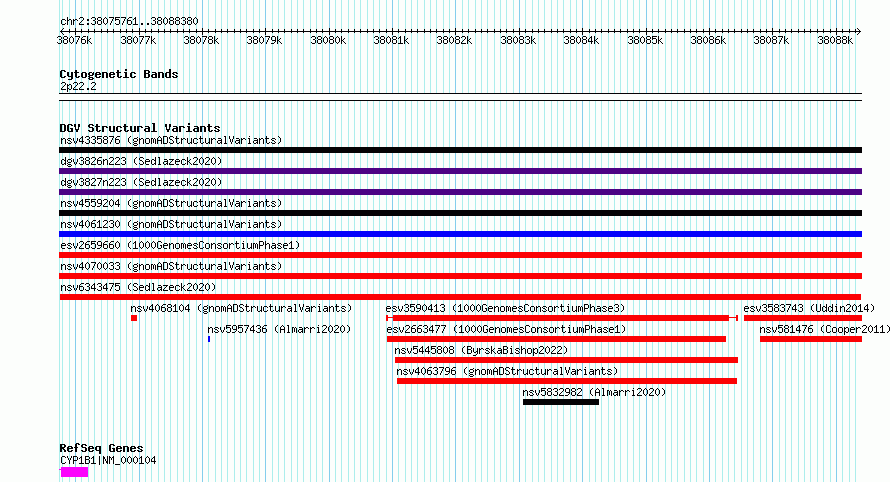
Task: Click the small red nsv4068104 variant marker
Action: coord(134,318)
